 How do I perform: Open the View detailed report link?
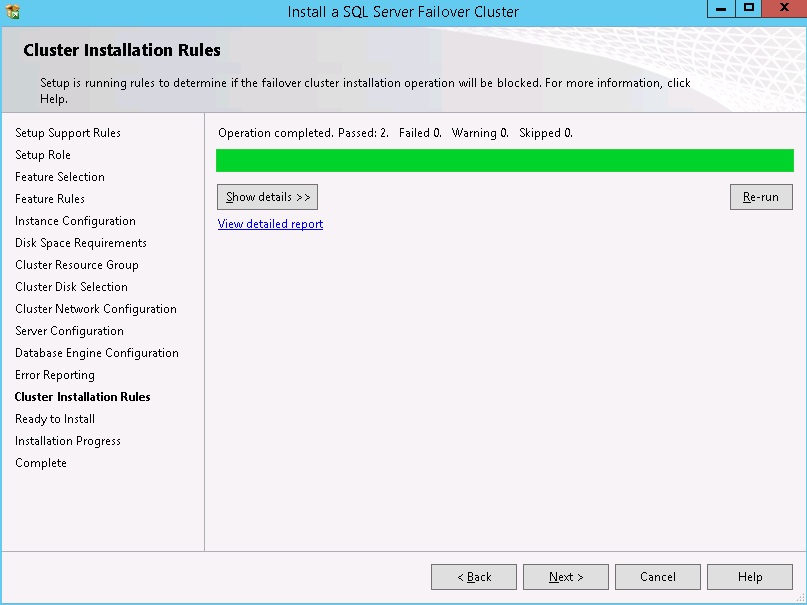[x=270, y=224]
